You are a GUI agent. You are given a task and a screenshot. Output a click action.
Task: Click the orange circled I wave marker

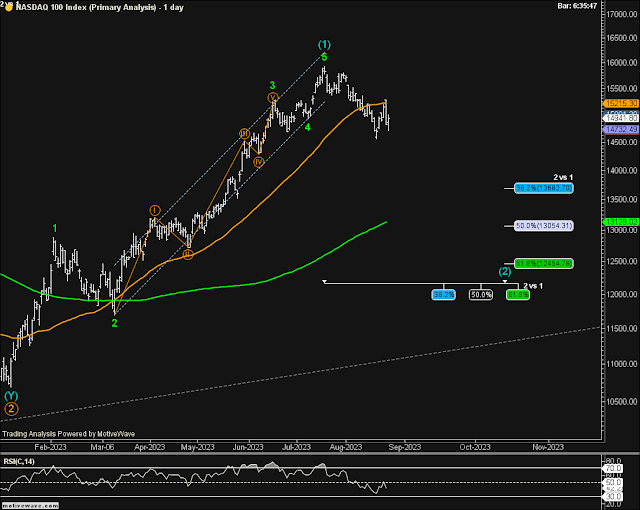pos(155,211)
